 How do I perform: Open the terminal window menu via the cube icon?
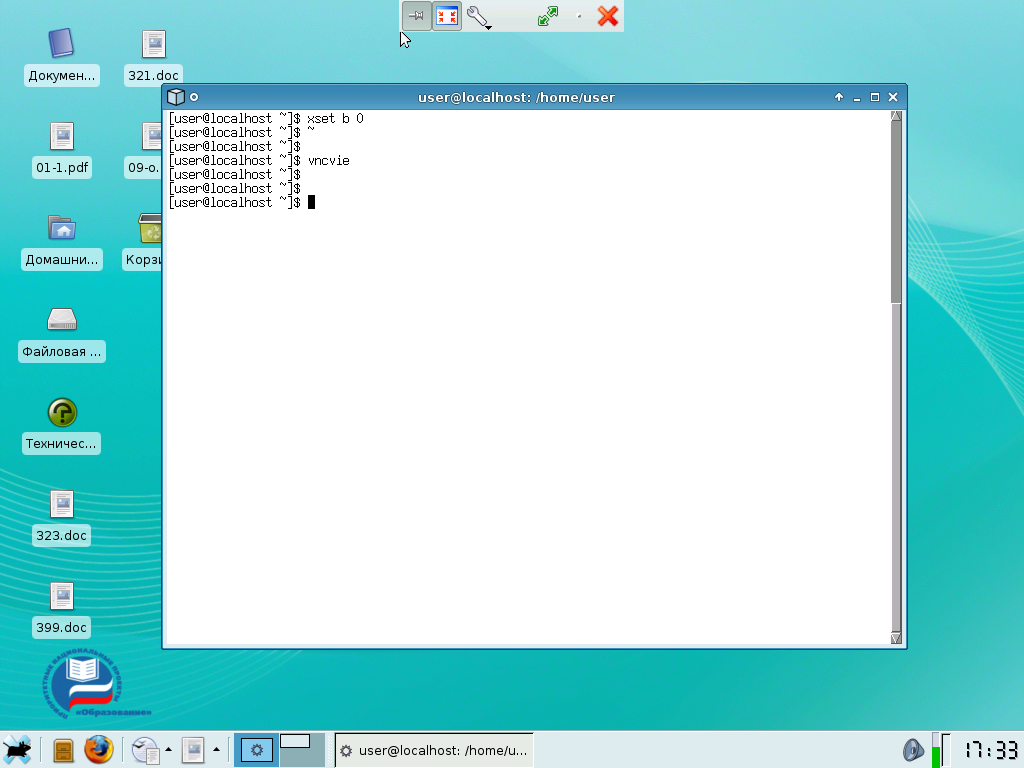pyautogui.click(x=176, y=97)
